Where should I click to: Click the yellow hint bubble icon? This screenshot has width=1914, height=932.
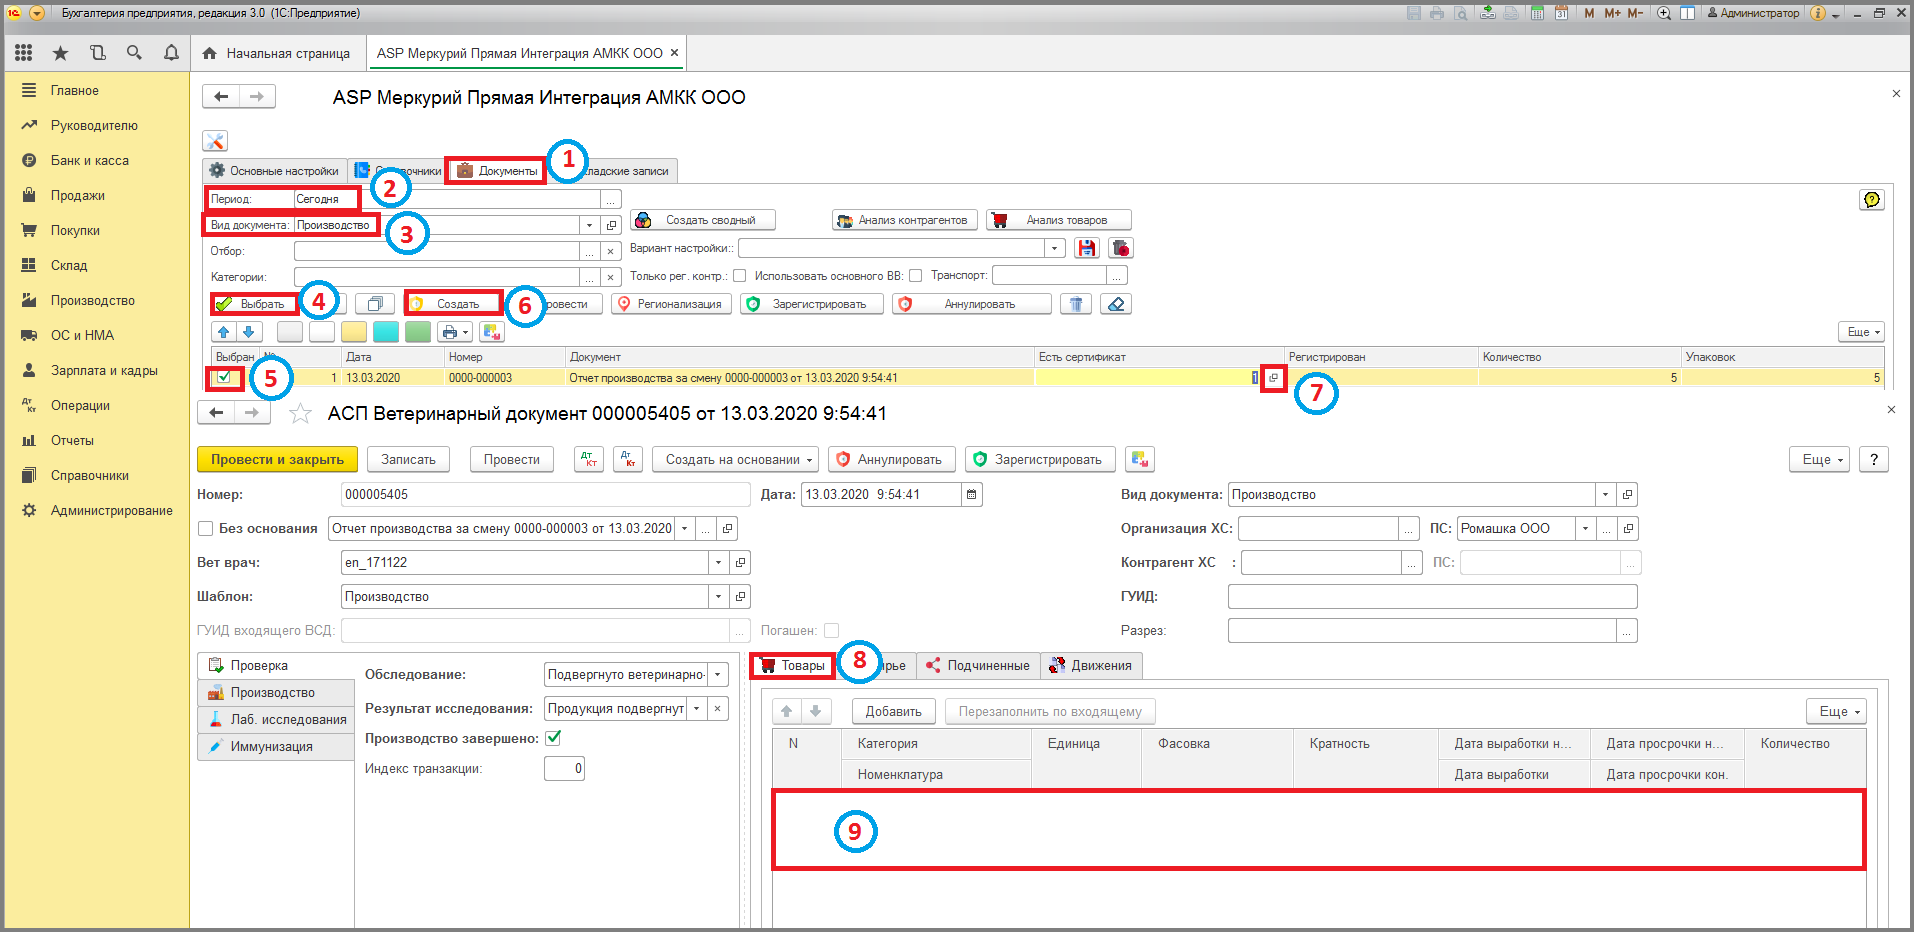click(1872, 199)
